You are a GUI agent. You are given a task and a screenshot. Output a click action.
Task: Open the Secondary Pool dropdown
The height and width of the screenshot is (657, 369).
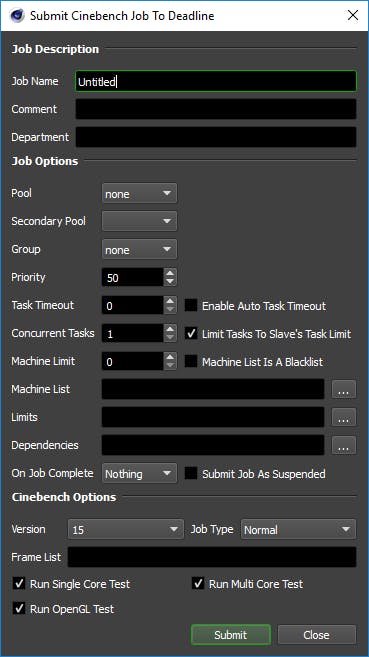click(139, 221)
